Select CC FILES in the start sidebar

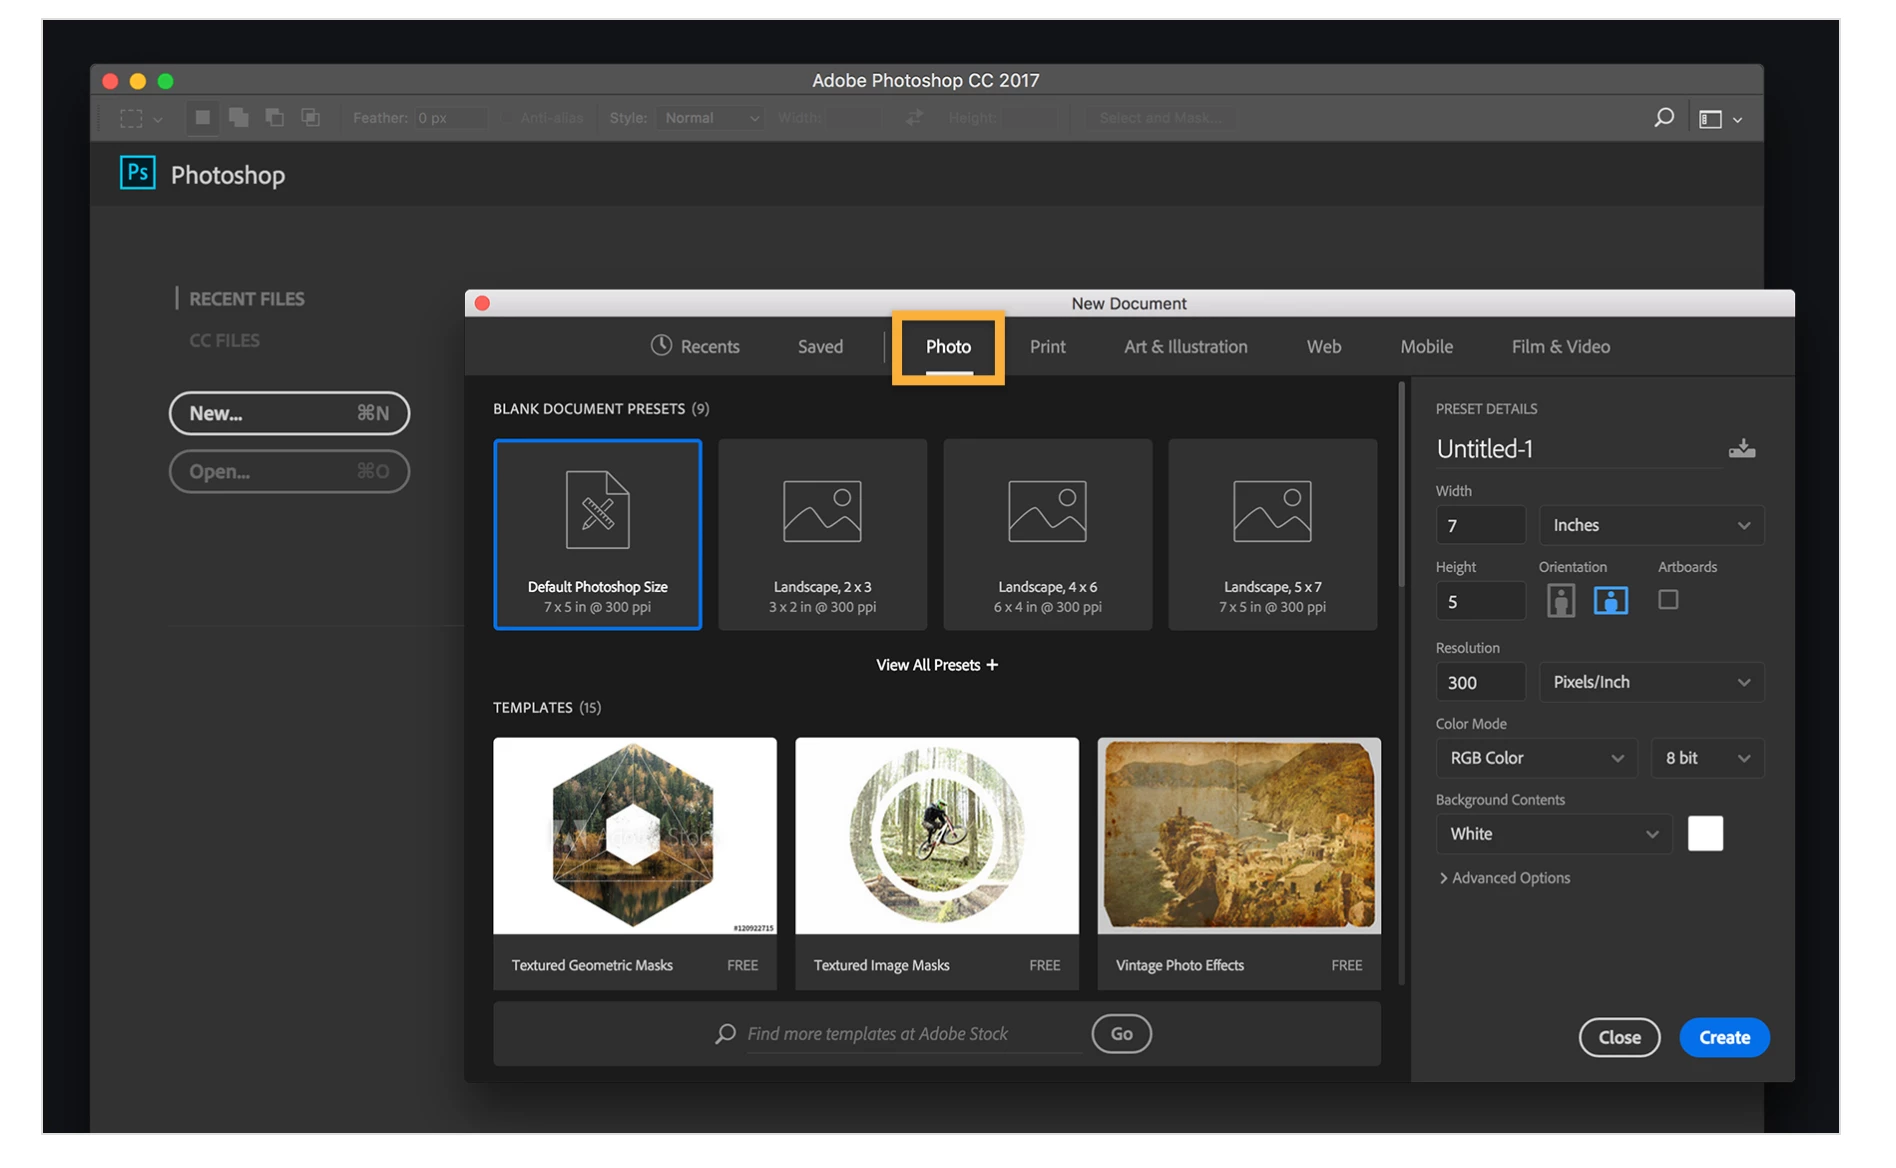[x=224, y=340]
